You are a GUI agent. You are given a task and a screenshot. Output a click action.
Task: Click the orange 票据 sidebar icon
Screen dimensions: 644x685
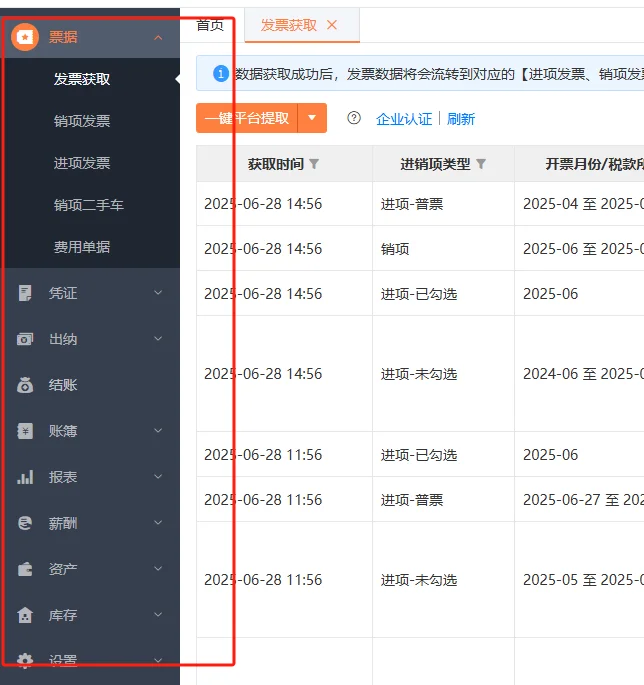[25, 37]
